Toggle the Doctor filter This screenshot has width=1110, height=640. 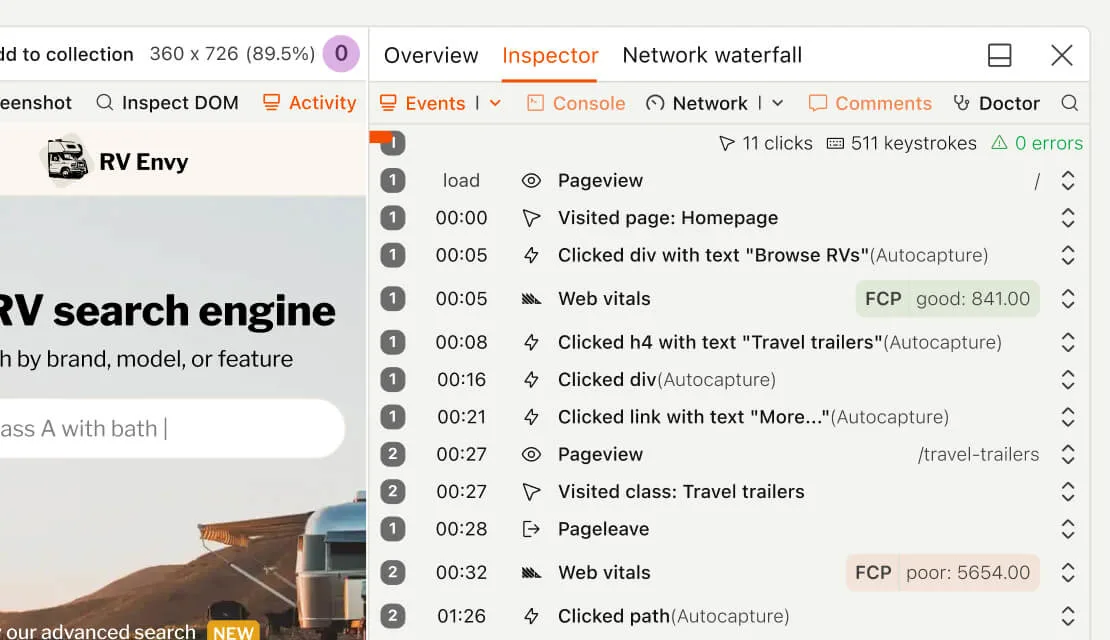(995, 103)
